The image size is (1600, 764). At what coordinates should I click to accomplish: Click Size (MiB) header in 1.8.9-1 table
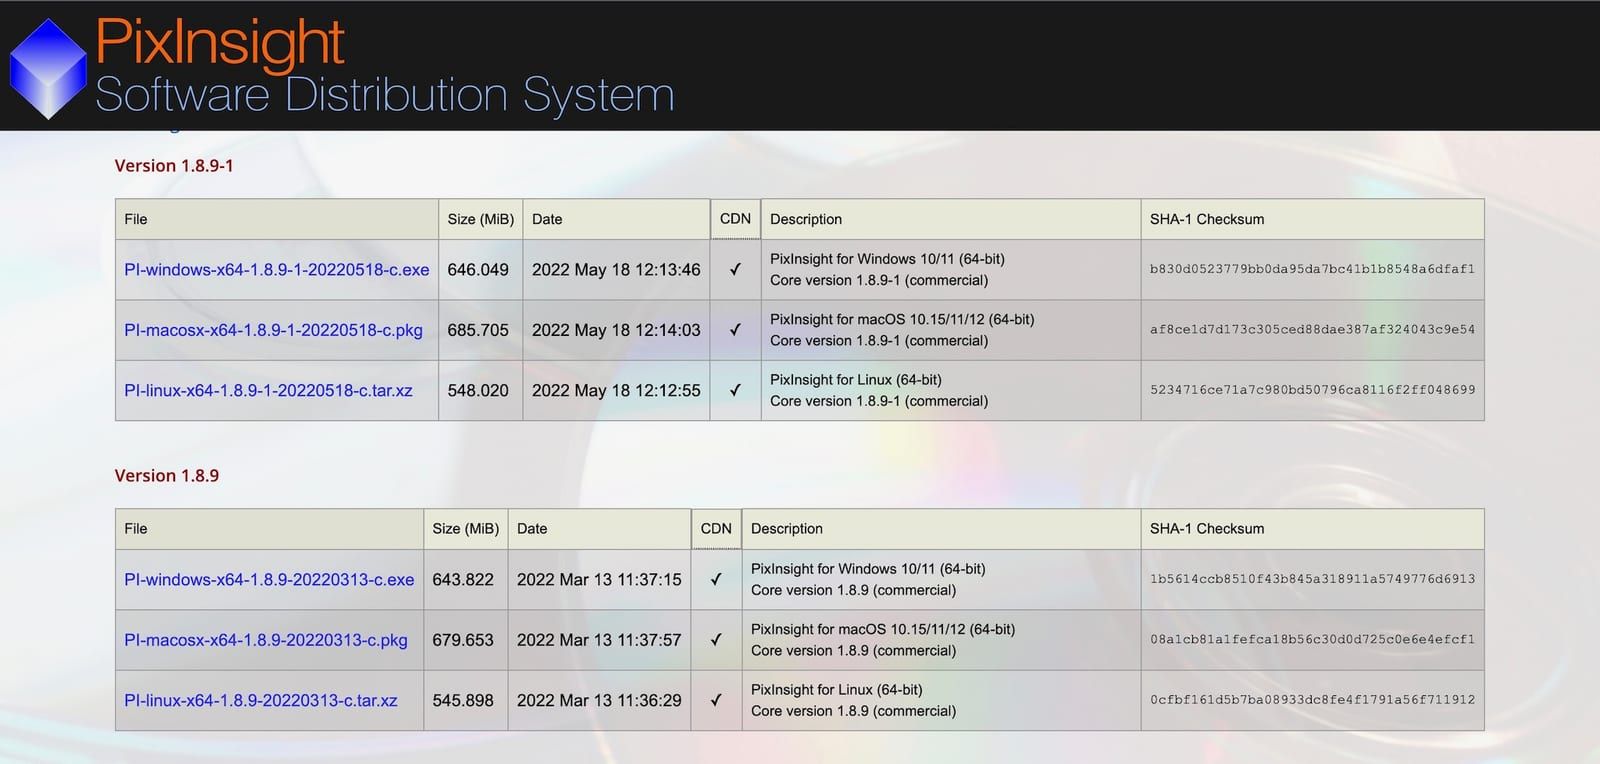(x=481, y=219)
